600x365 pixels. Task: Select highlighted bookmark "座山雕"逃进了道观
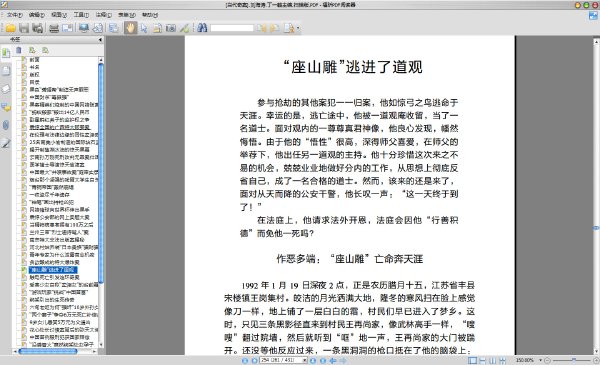53,270
